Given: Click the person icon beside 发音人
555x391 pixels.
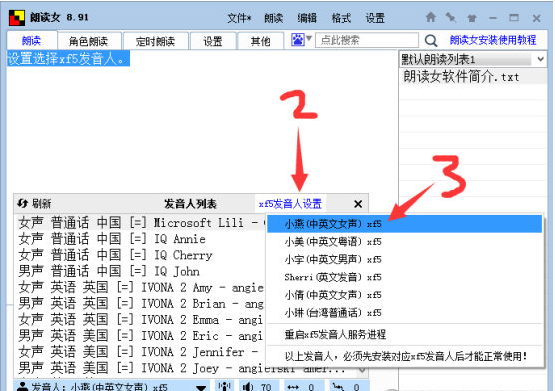Looking at the screenshot, I should pyautogui.click(x=23, y=387).
